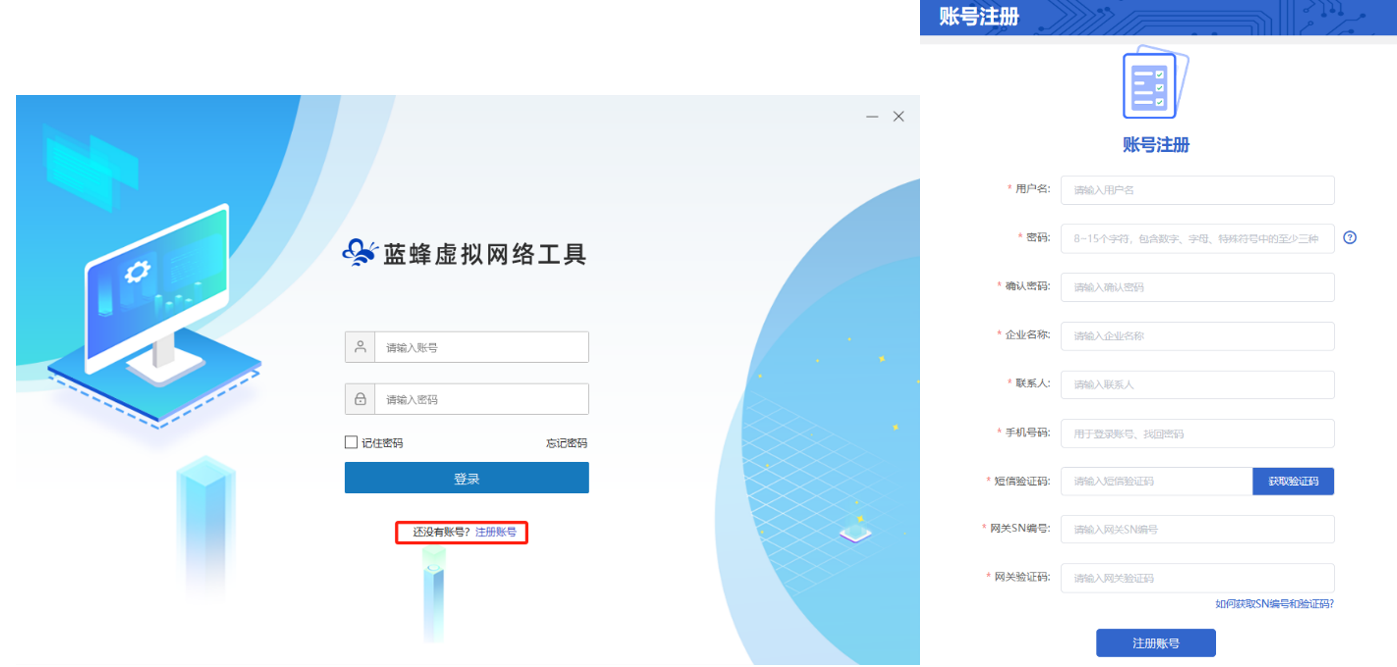Click the 注册账号 submit button
The width and height of the screenshot is (1397, 667).
pos(1156,643)
